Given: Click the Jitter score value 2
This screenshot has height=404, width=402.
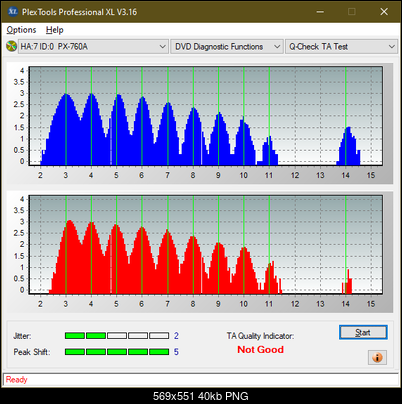Looking at the screenshot, I should (x=176, y=336).
